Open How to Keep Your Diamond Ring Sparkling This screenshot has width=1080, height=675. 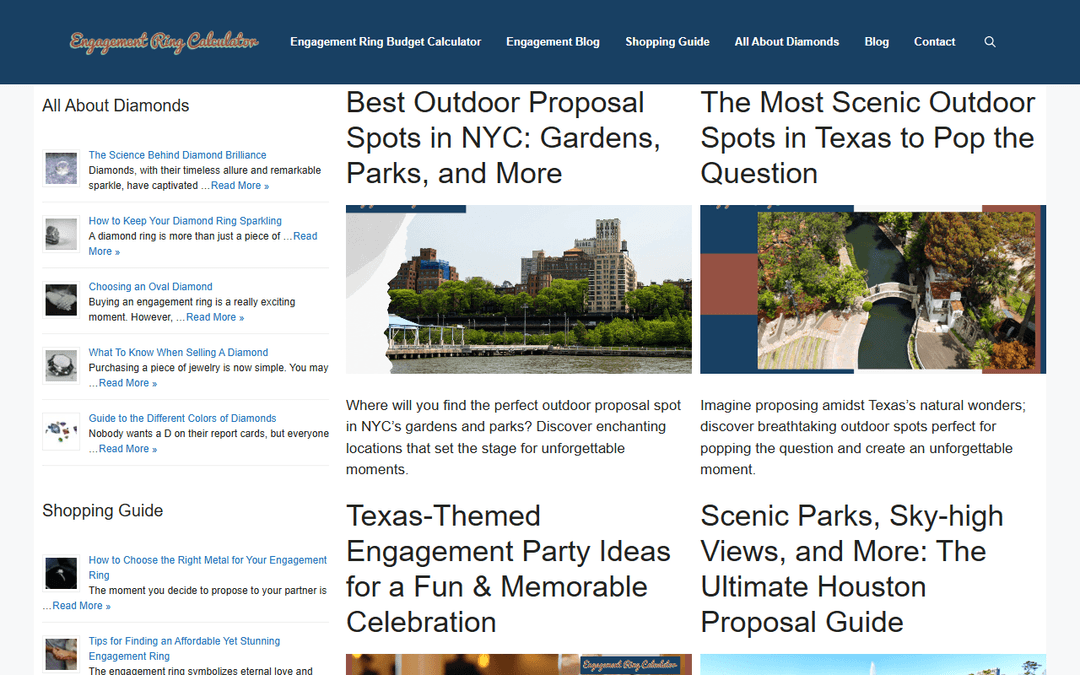185,221
